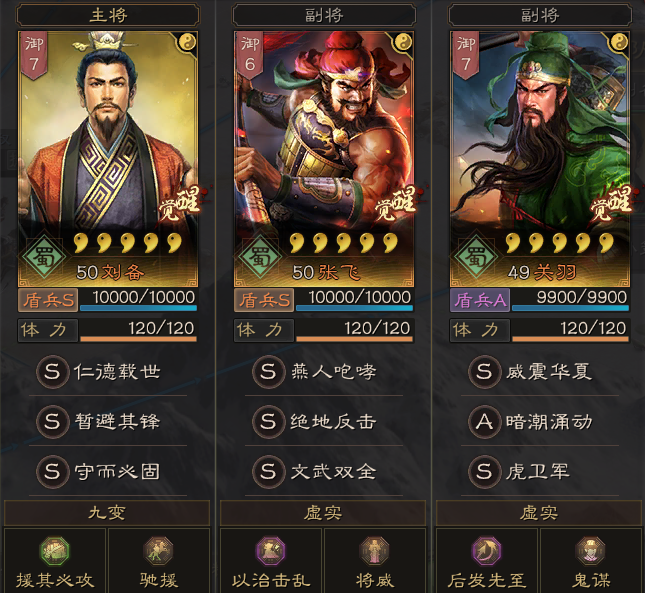Select the 后发先至 tactic icon

click(x=487, y=551)
